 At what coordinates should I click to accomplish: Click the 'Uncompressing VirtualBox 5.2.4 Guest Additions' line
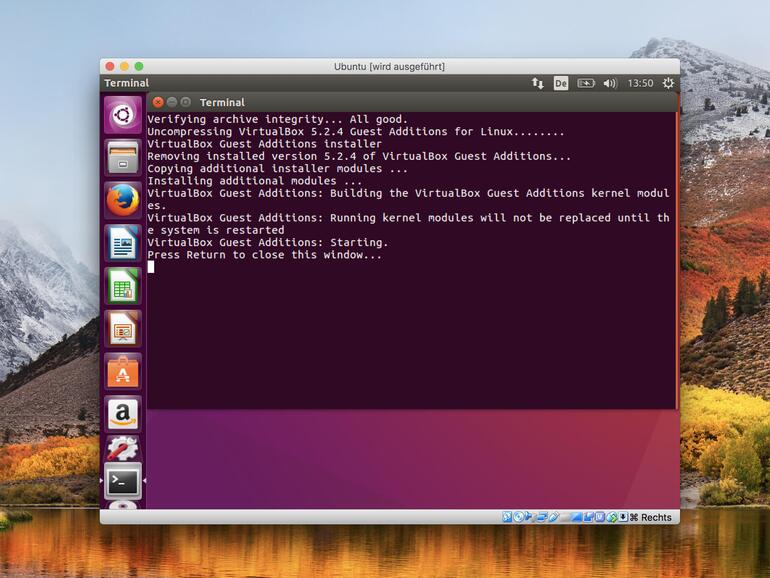click(356, 132)
